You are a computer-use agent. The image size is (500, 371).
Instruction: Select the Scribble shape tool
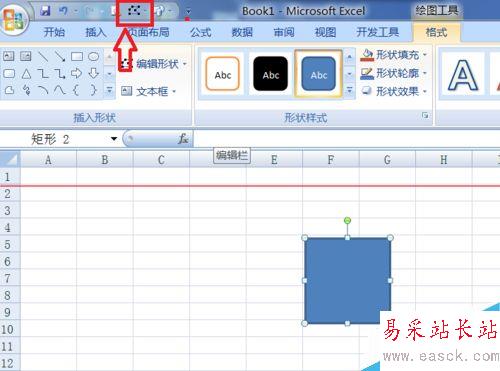pos(26,90)
